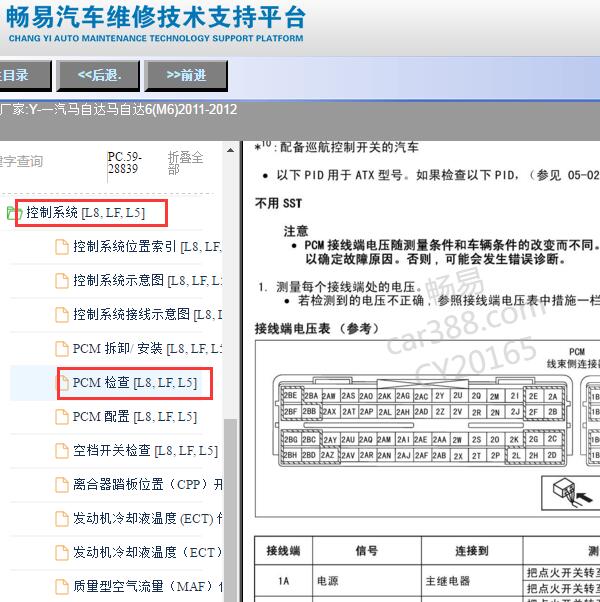Click the 连接到 table header
Image resolution: width=600 pixels, height=602 pixels.
472,551
